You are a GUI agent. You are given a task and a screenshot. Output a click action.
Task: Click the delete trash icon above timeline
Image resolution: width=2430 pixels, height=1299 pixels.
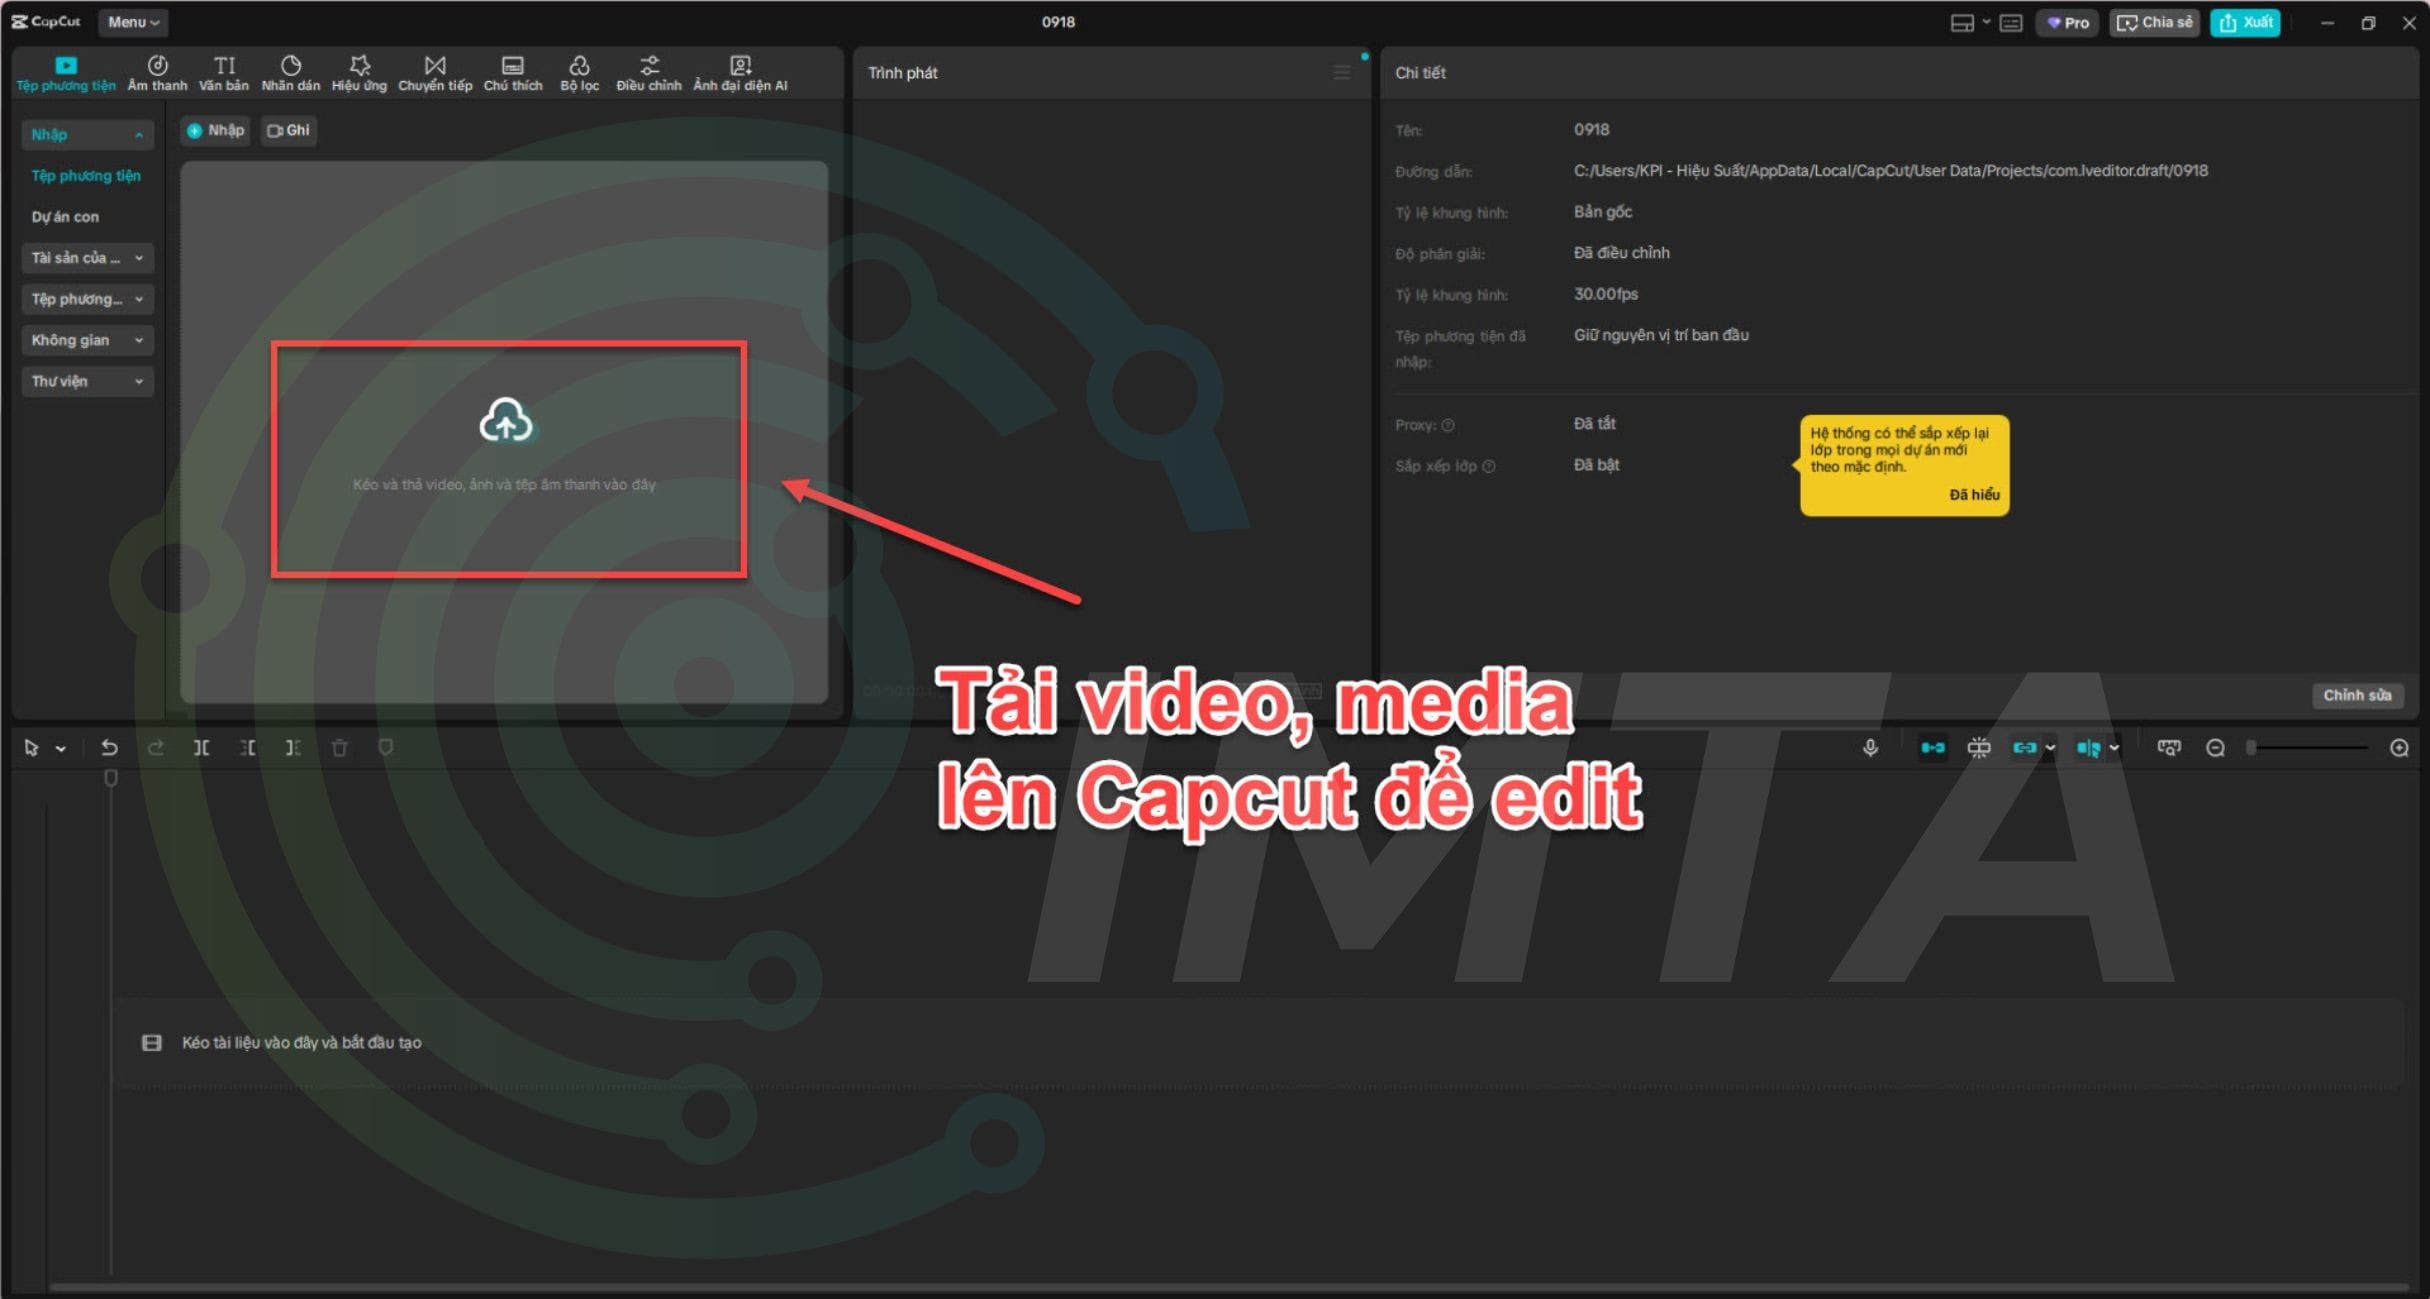click(340, 747)
